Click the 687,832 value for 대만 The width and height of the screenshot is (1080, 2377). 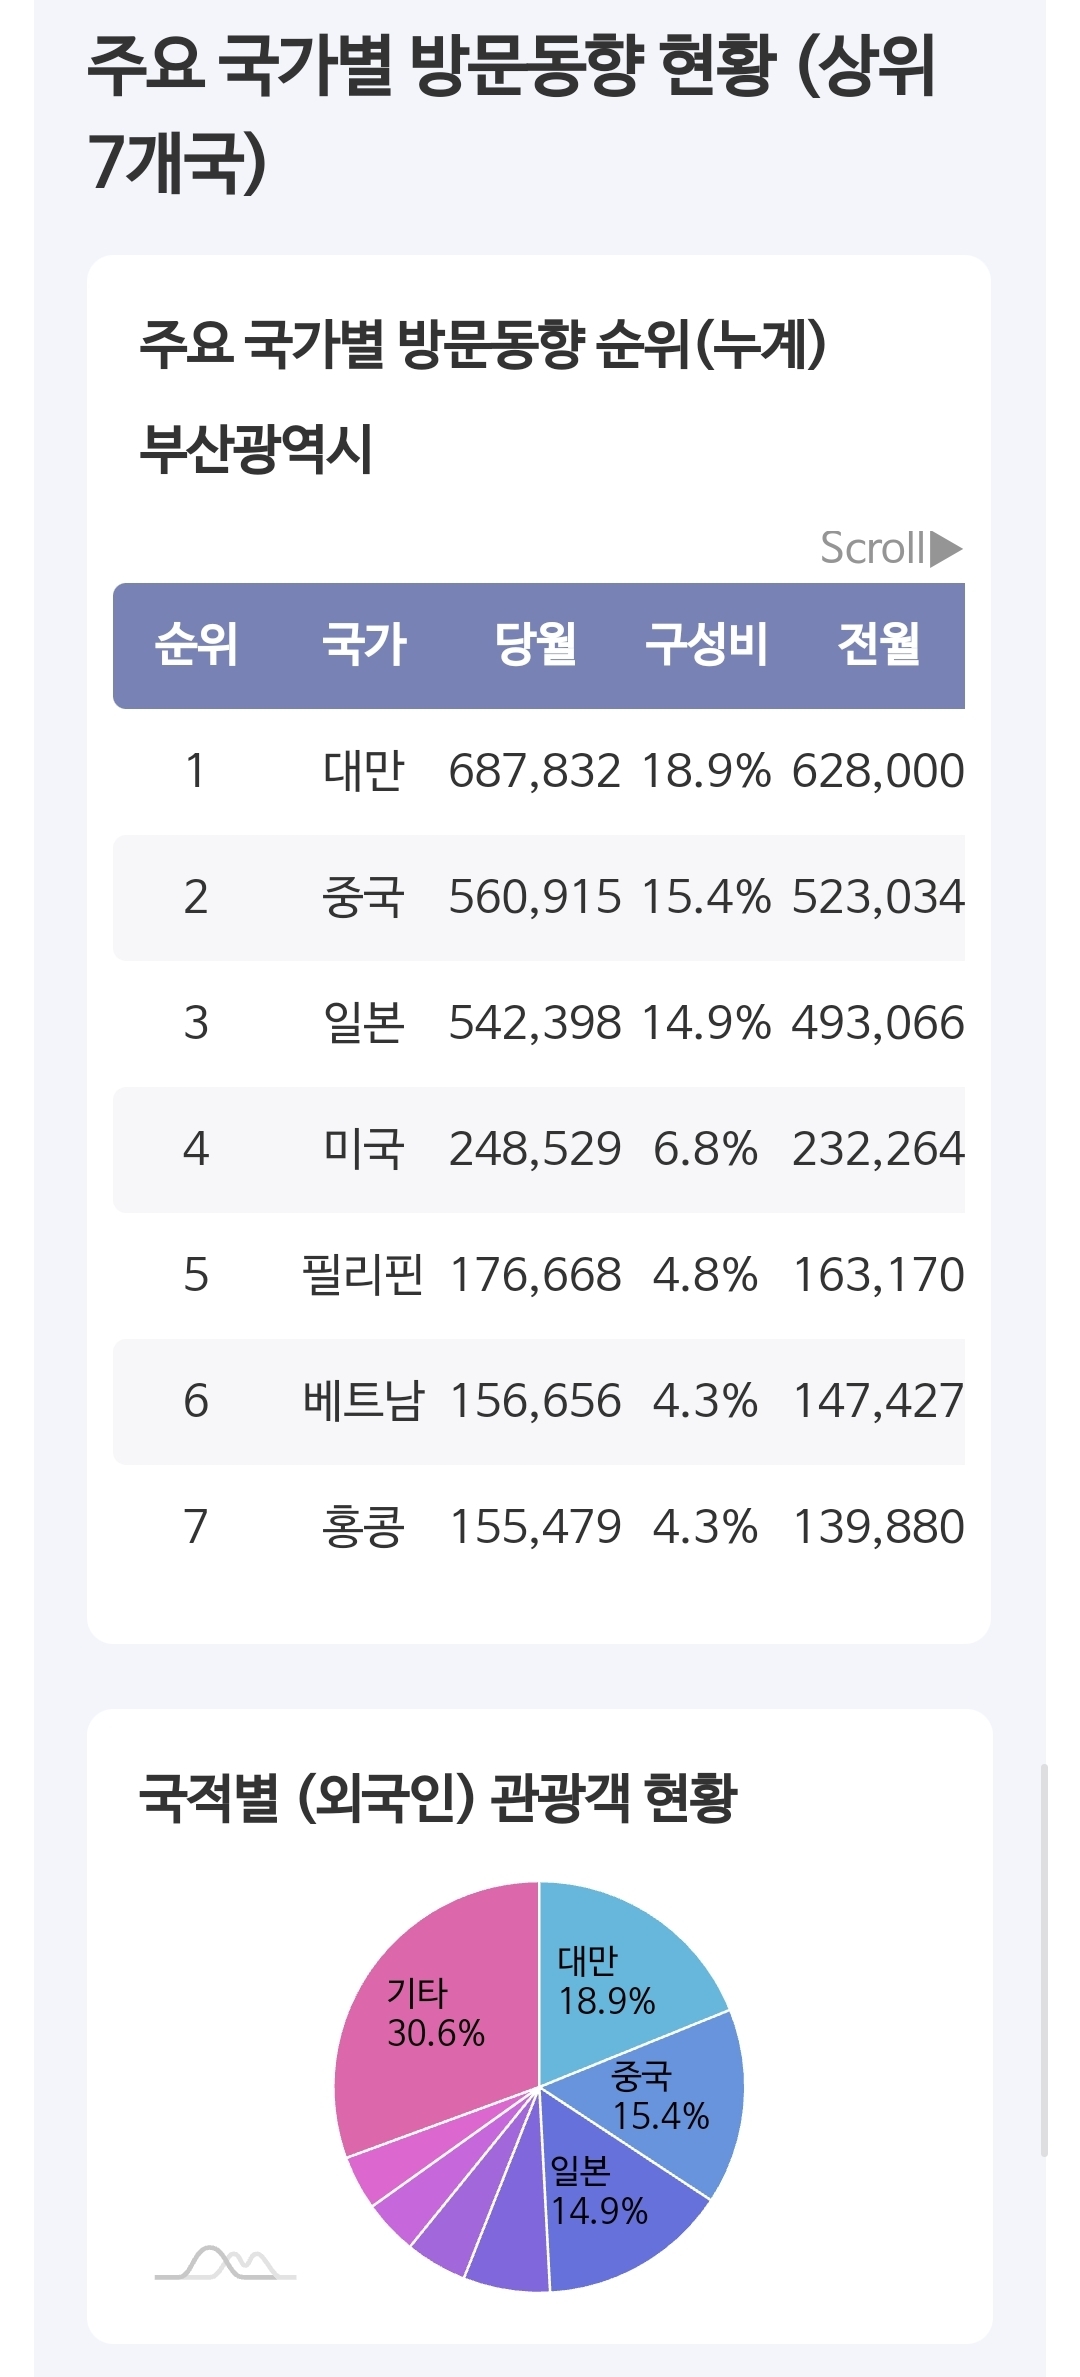(535, 771)
